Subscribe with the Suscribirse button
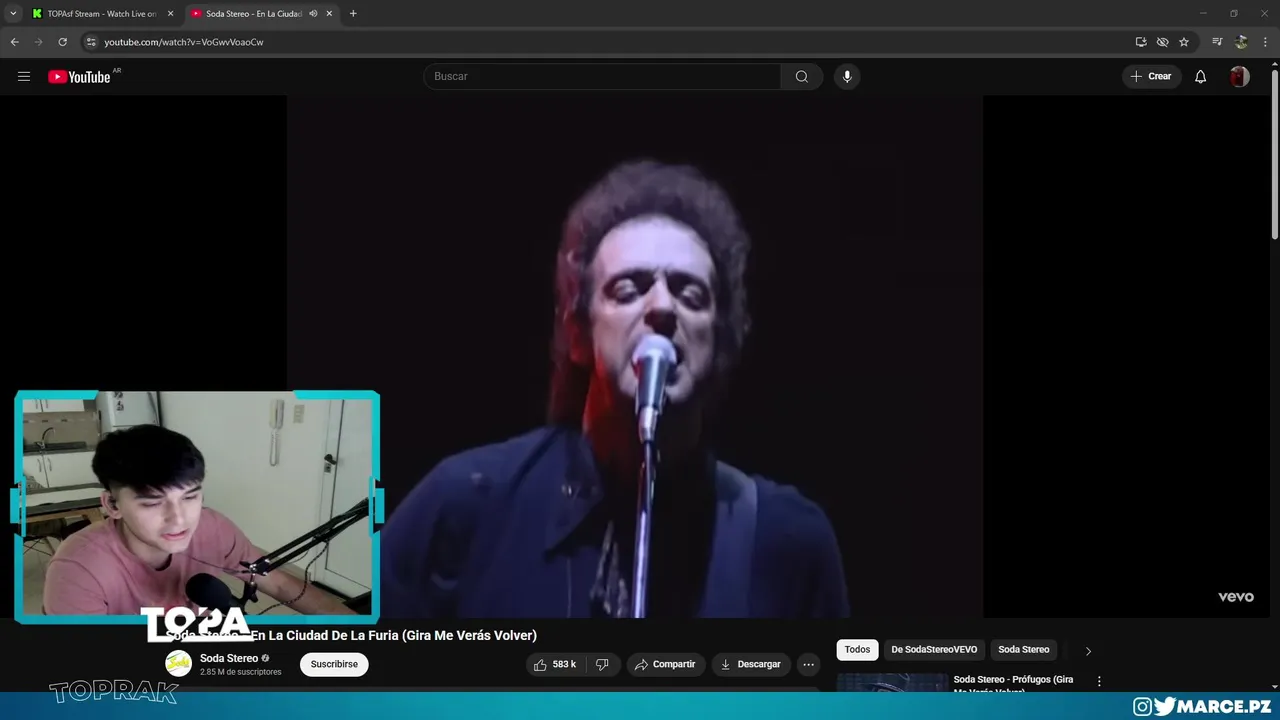The width and height of the screenshot is (1280, 720). [334, 664]
